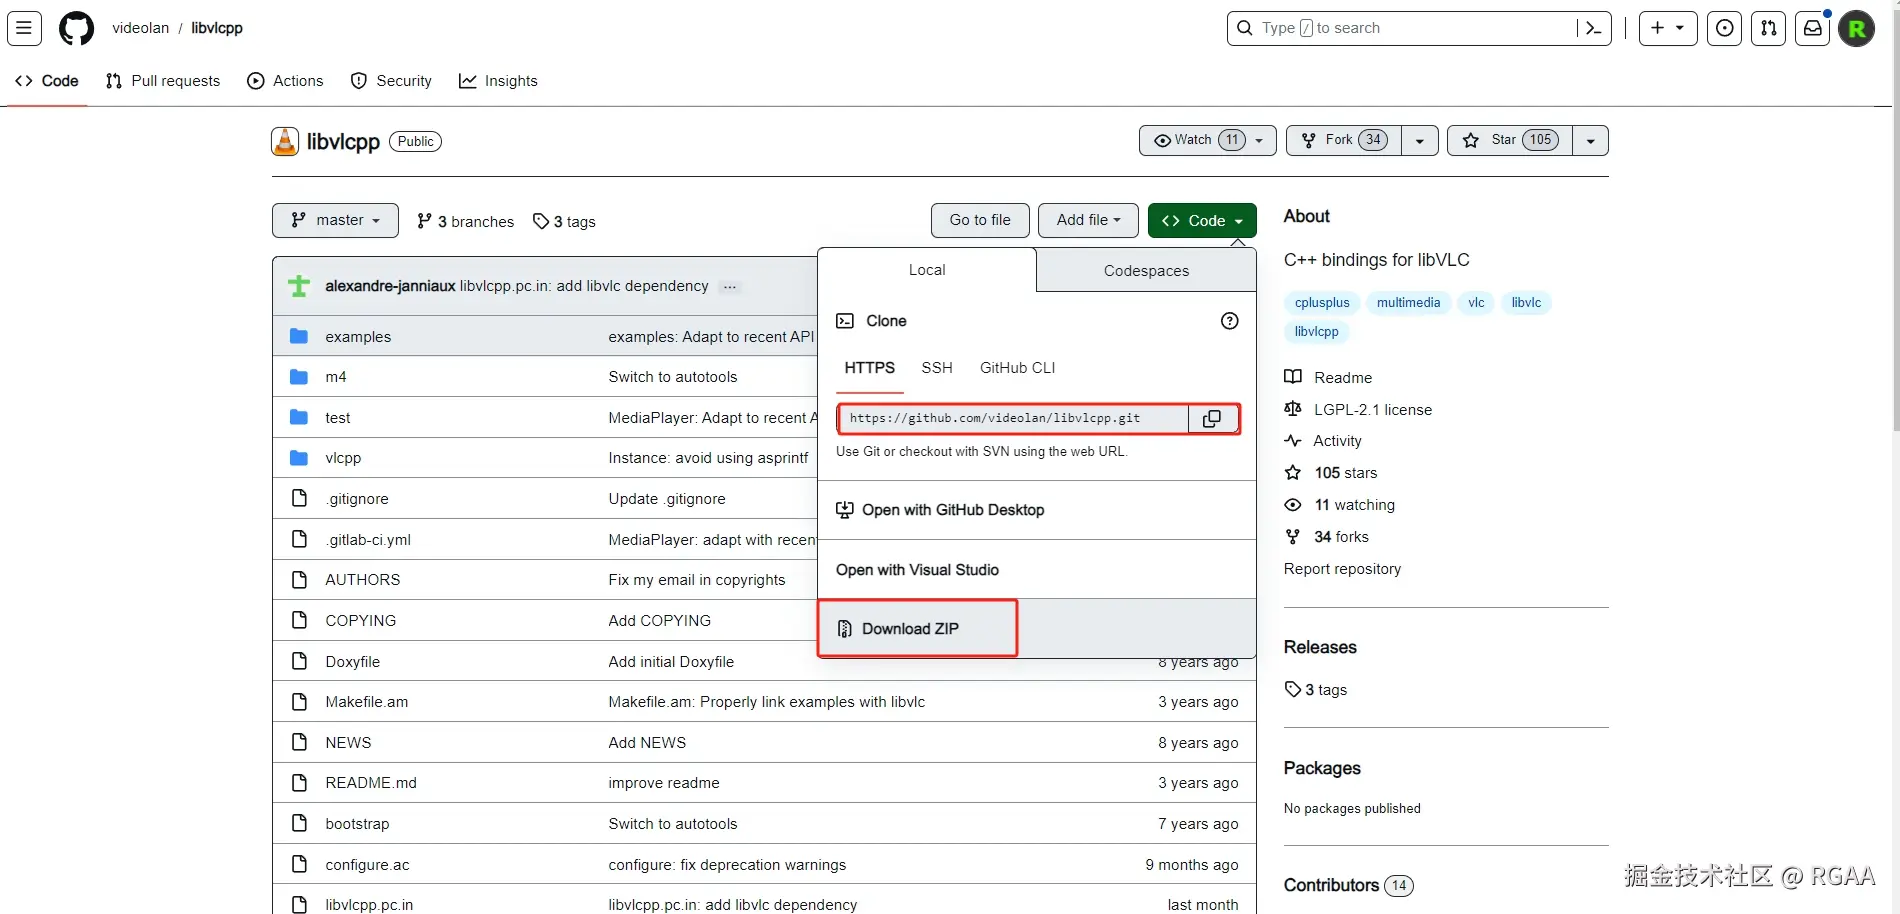Open the master branch dropdown
Viewport: 1900px width, 914px height.
point(335,220)
